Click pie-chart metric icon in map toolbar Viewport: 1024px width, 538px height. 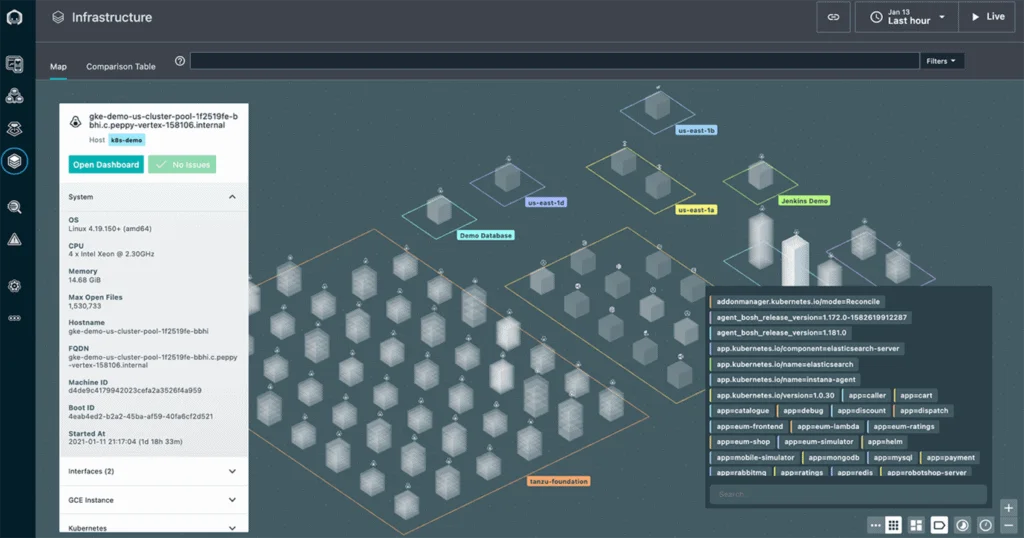(x=963, y=525)
